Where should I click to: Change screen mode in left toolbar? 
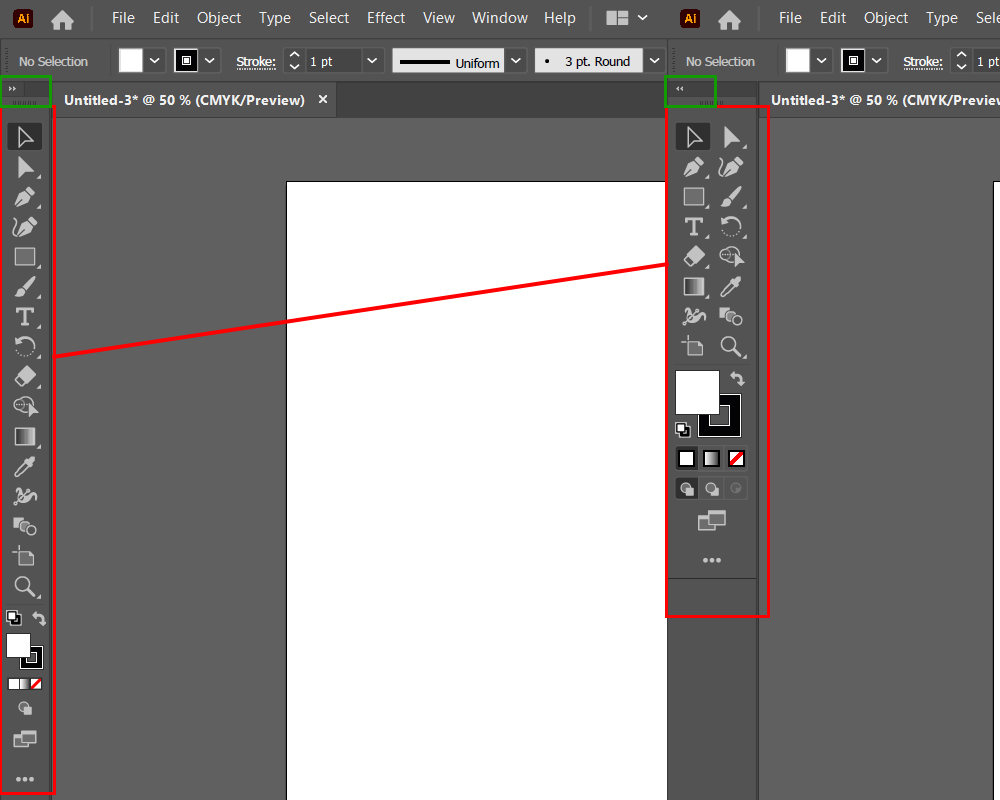25,739
